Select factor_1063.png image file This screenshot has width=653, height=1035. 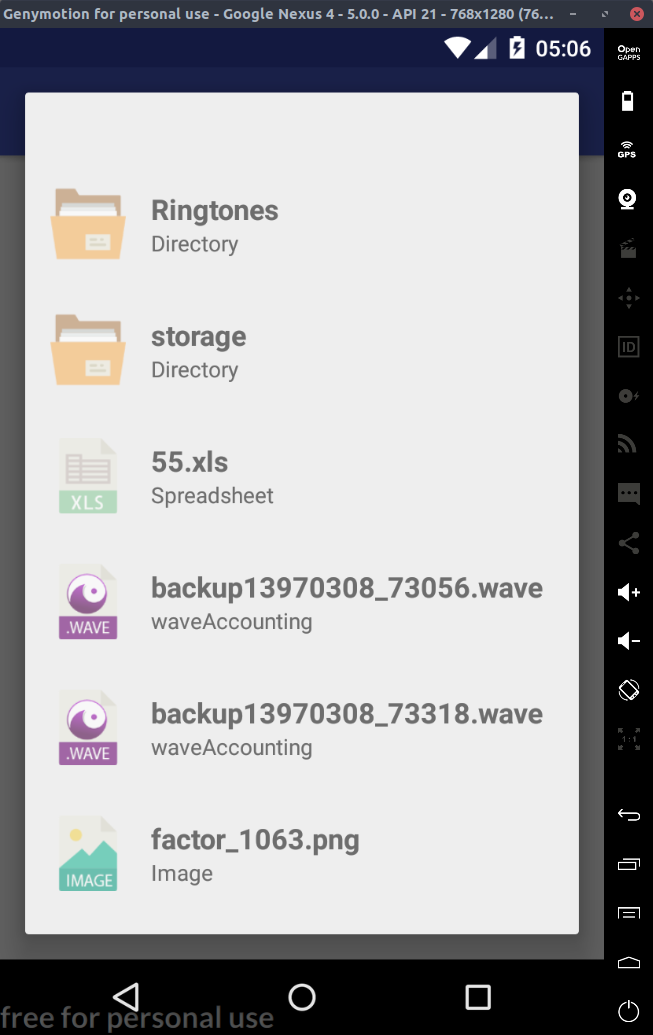pyautogui.click(x=302, y=854)
